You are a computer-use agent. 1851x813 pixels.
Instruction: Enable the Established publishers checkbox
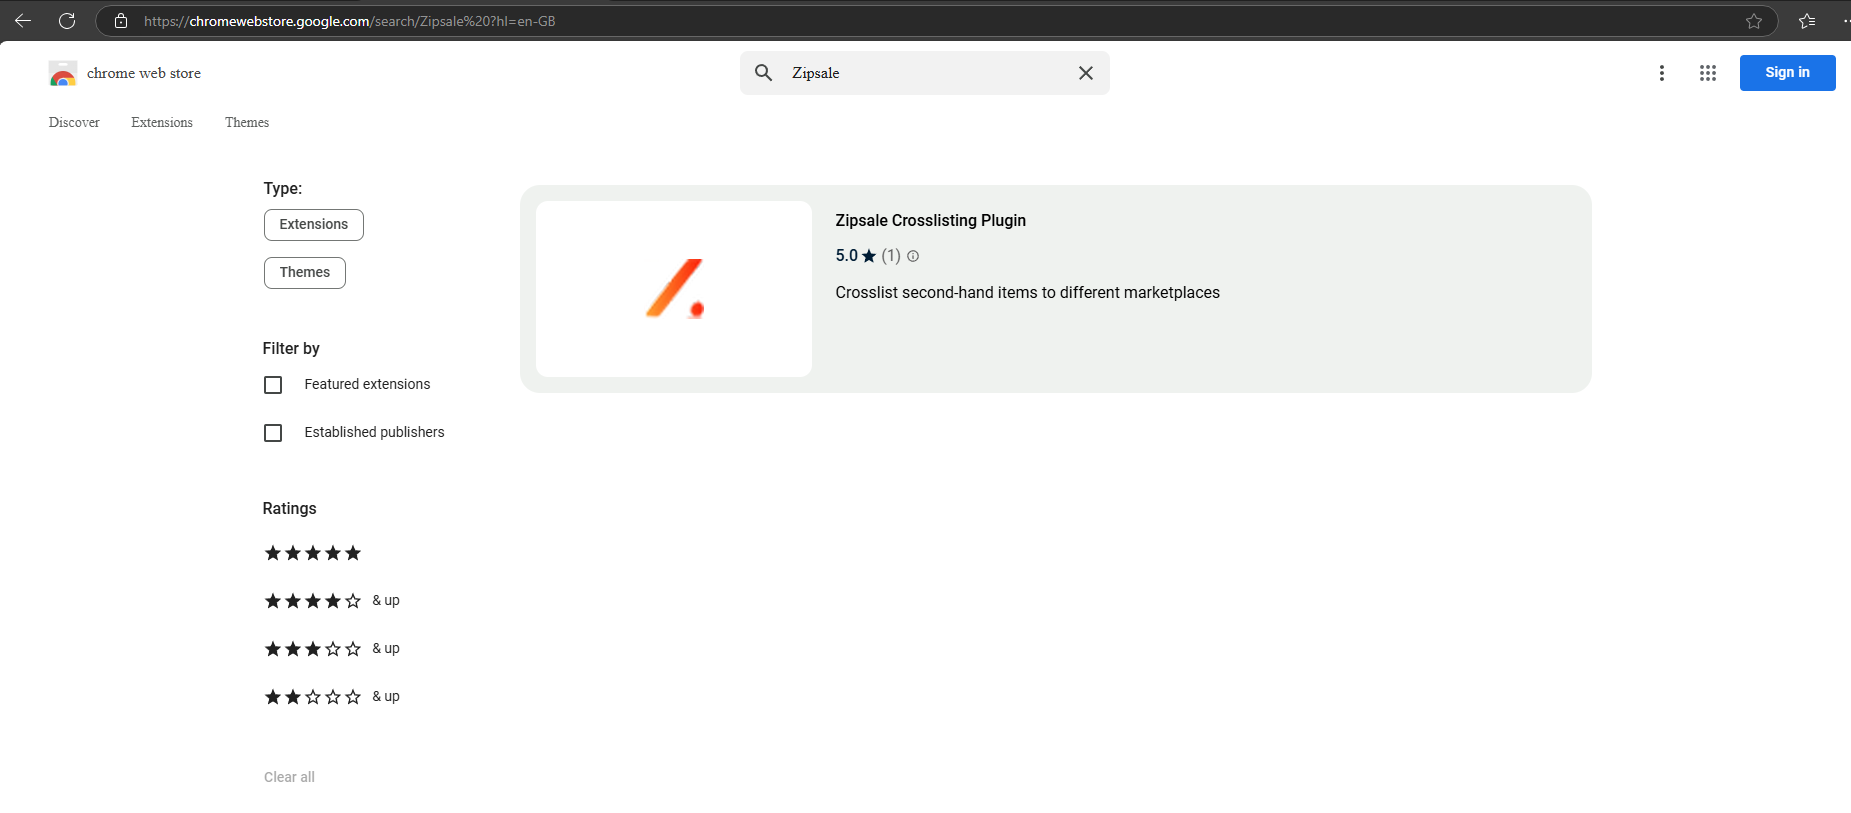coord(273,433)
